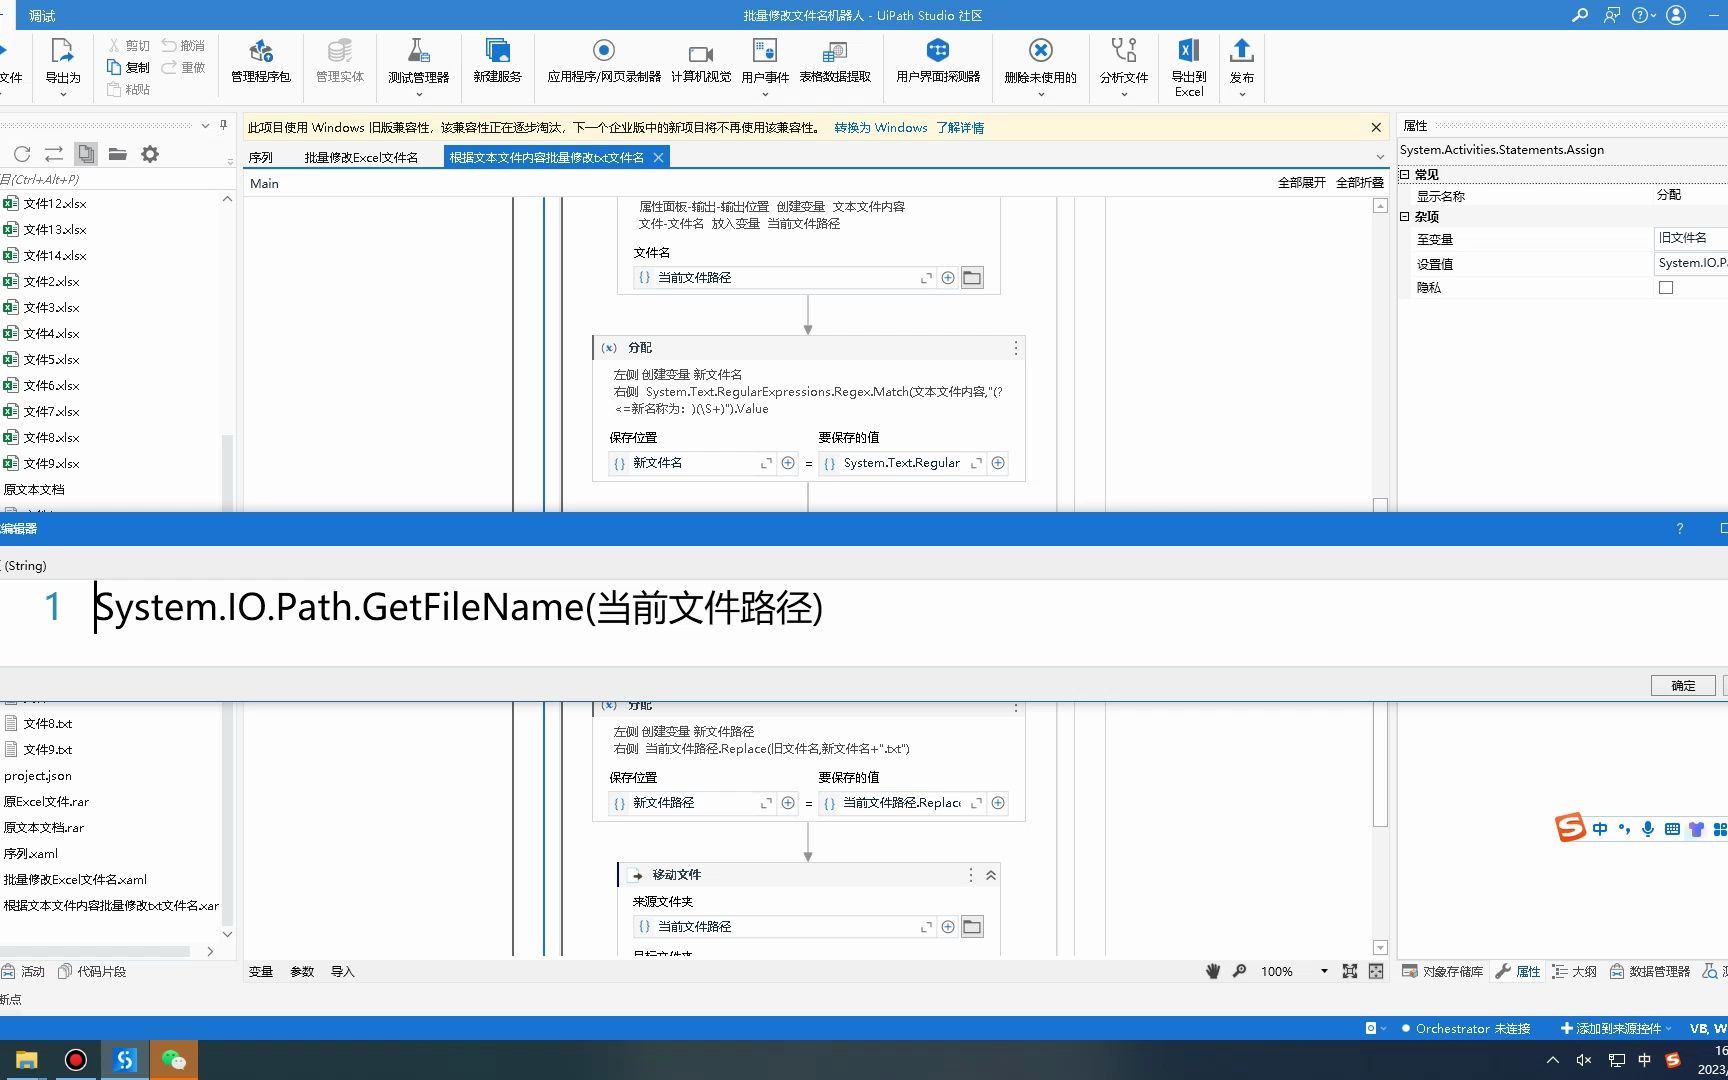Click the 转换为Windows link in the warning banner
Image resolution: width=1728 pixels, height=1080 pixels.
pos(880,127)
